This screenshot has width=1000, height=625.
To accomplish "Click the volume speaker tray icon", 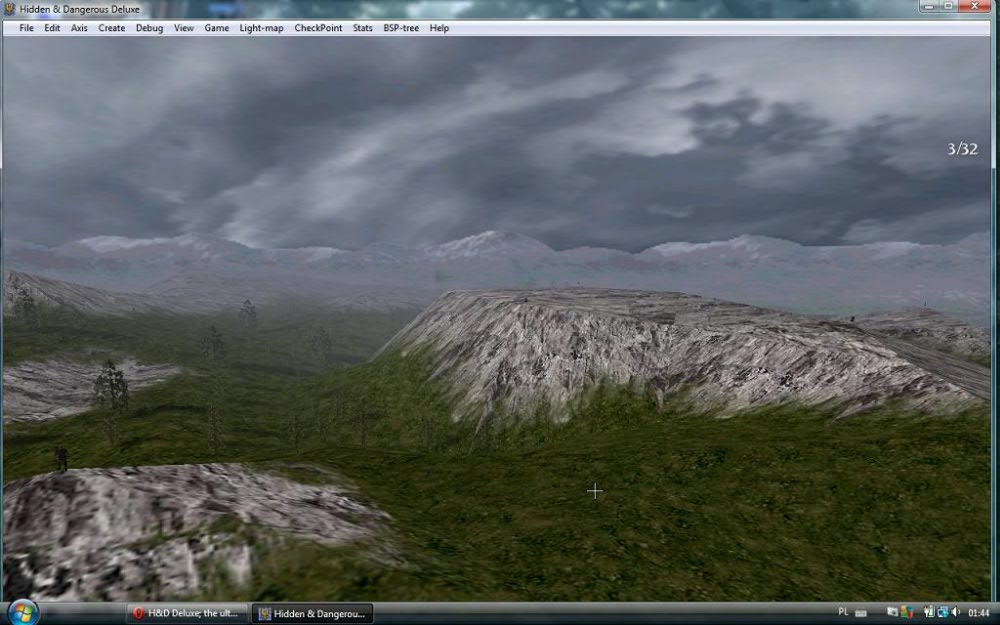I will [955, 612].
